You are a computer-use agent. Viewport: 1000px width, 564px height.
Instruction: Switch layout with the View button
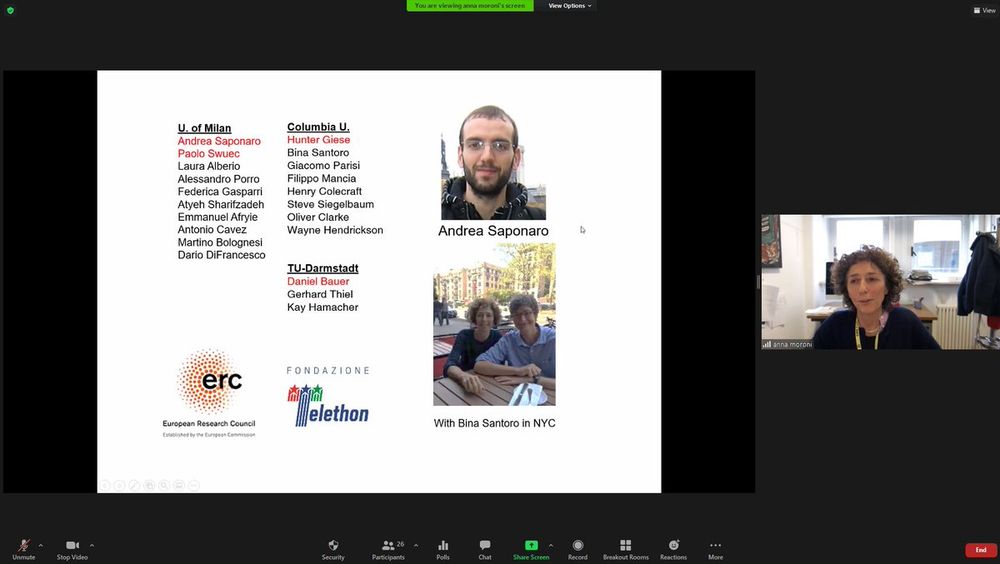984,10
